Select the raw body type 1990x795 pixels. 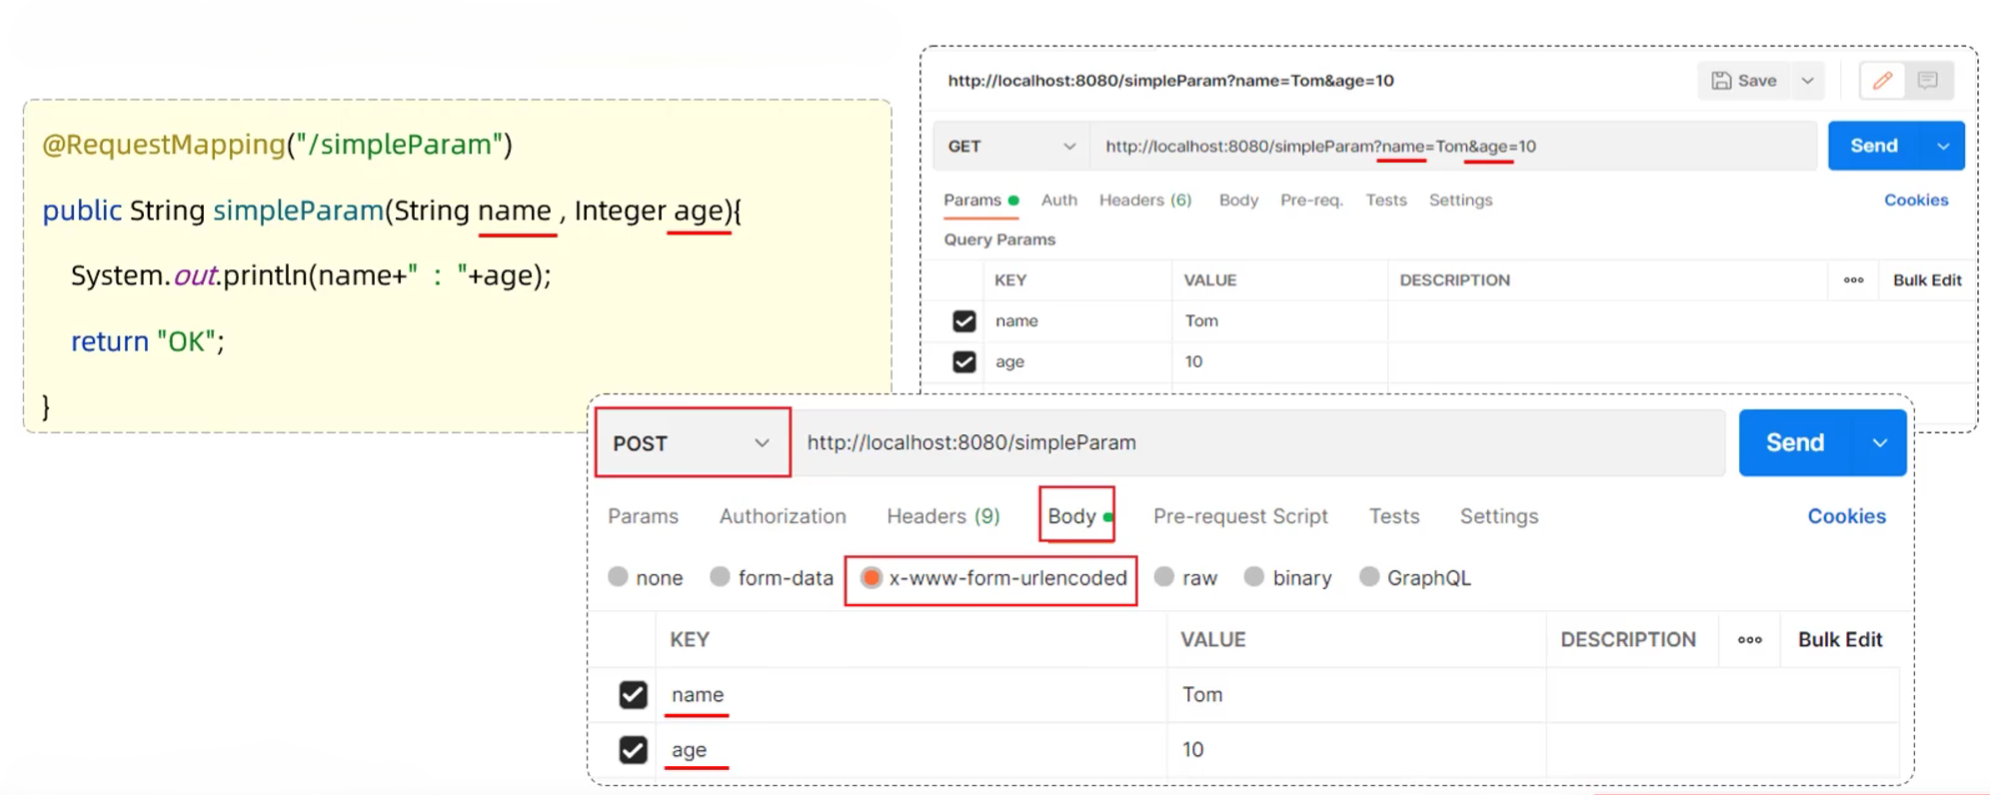tap(1164, 577)
